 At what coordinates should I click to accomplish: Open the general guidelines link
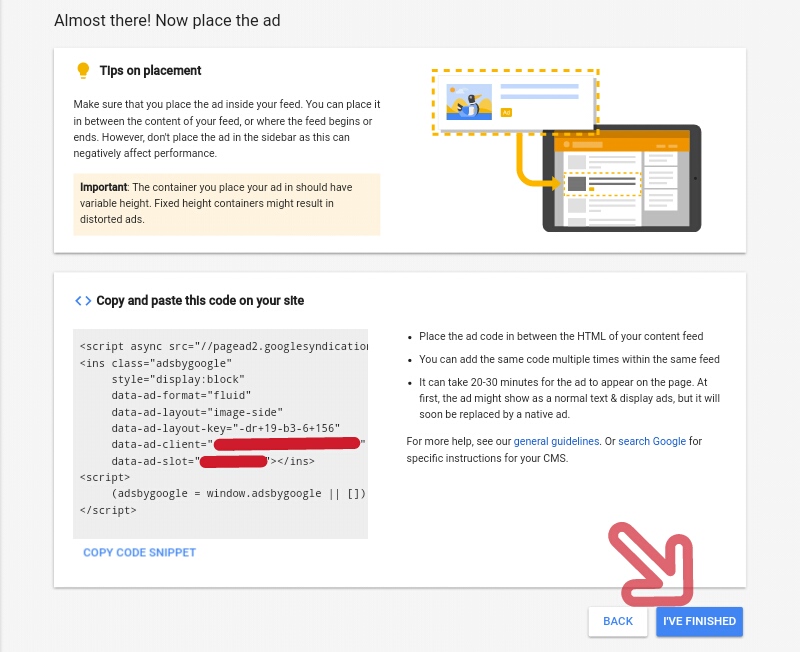point(556,441)
